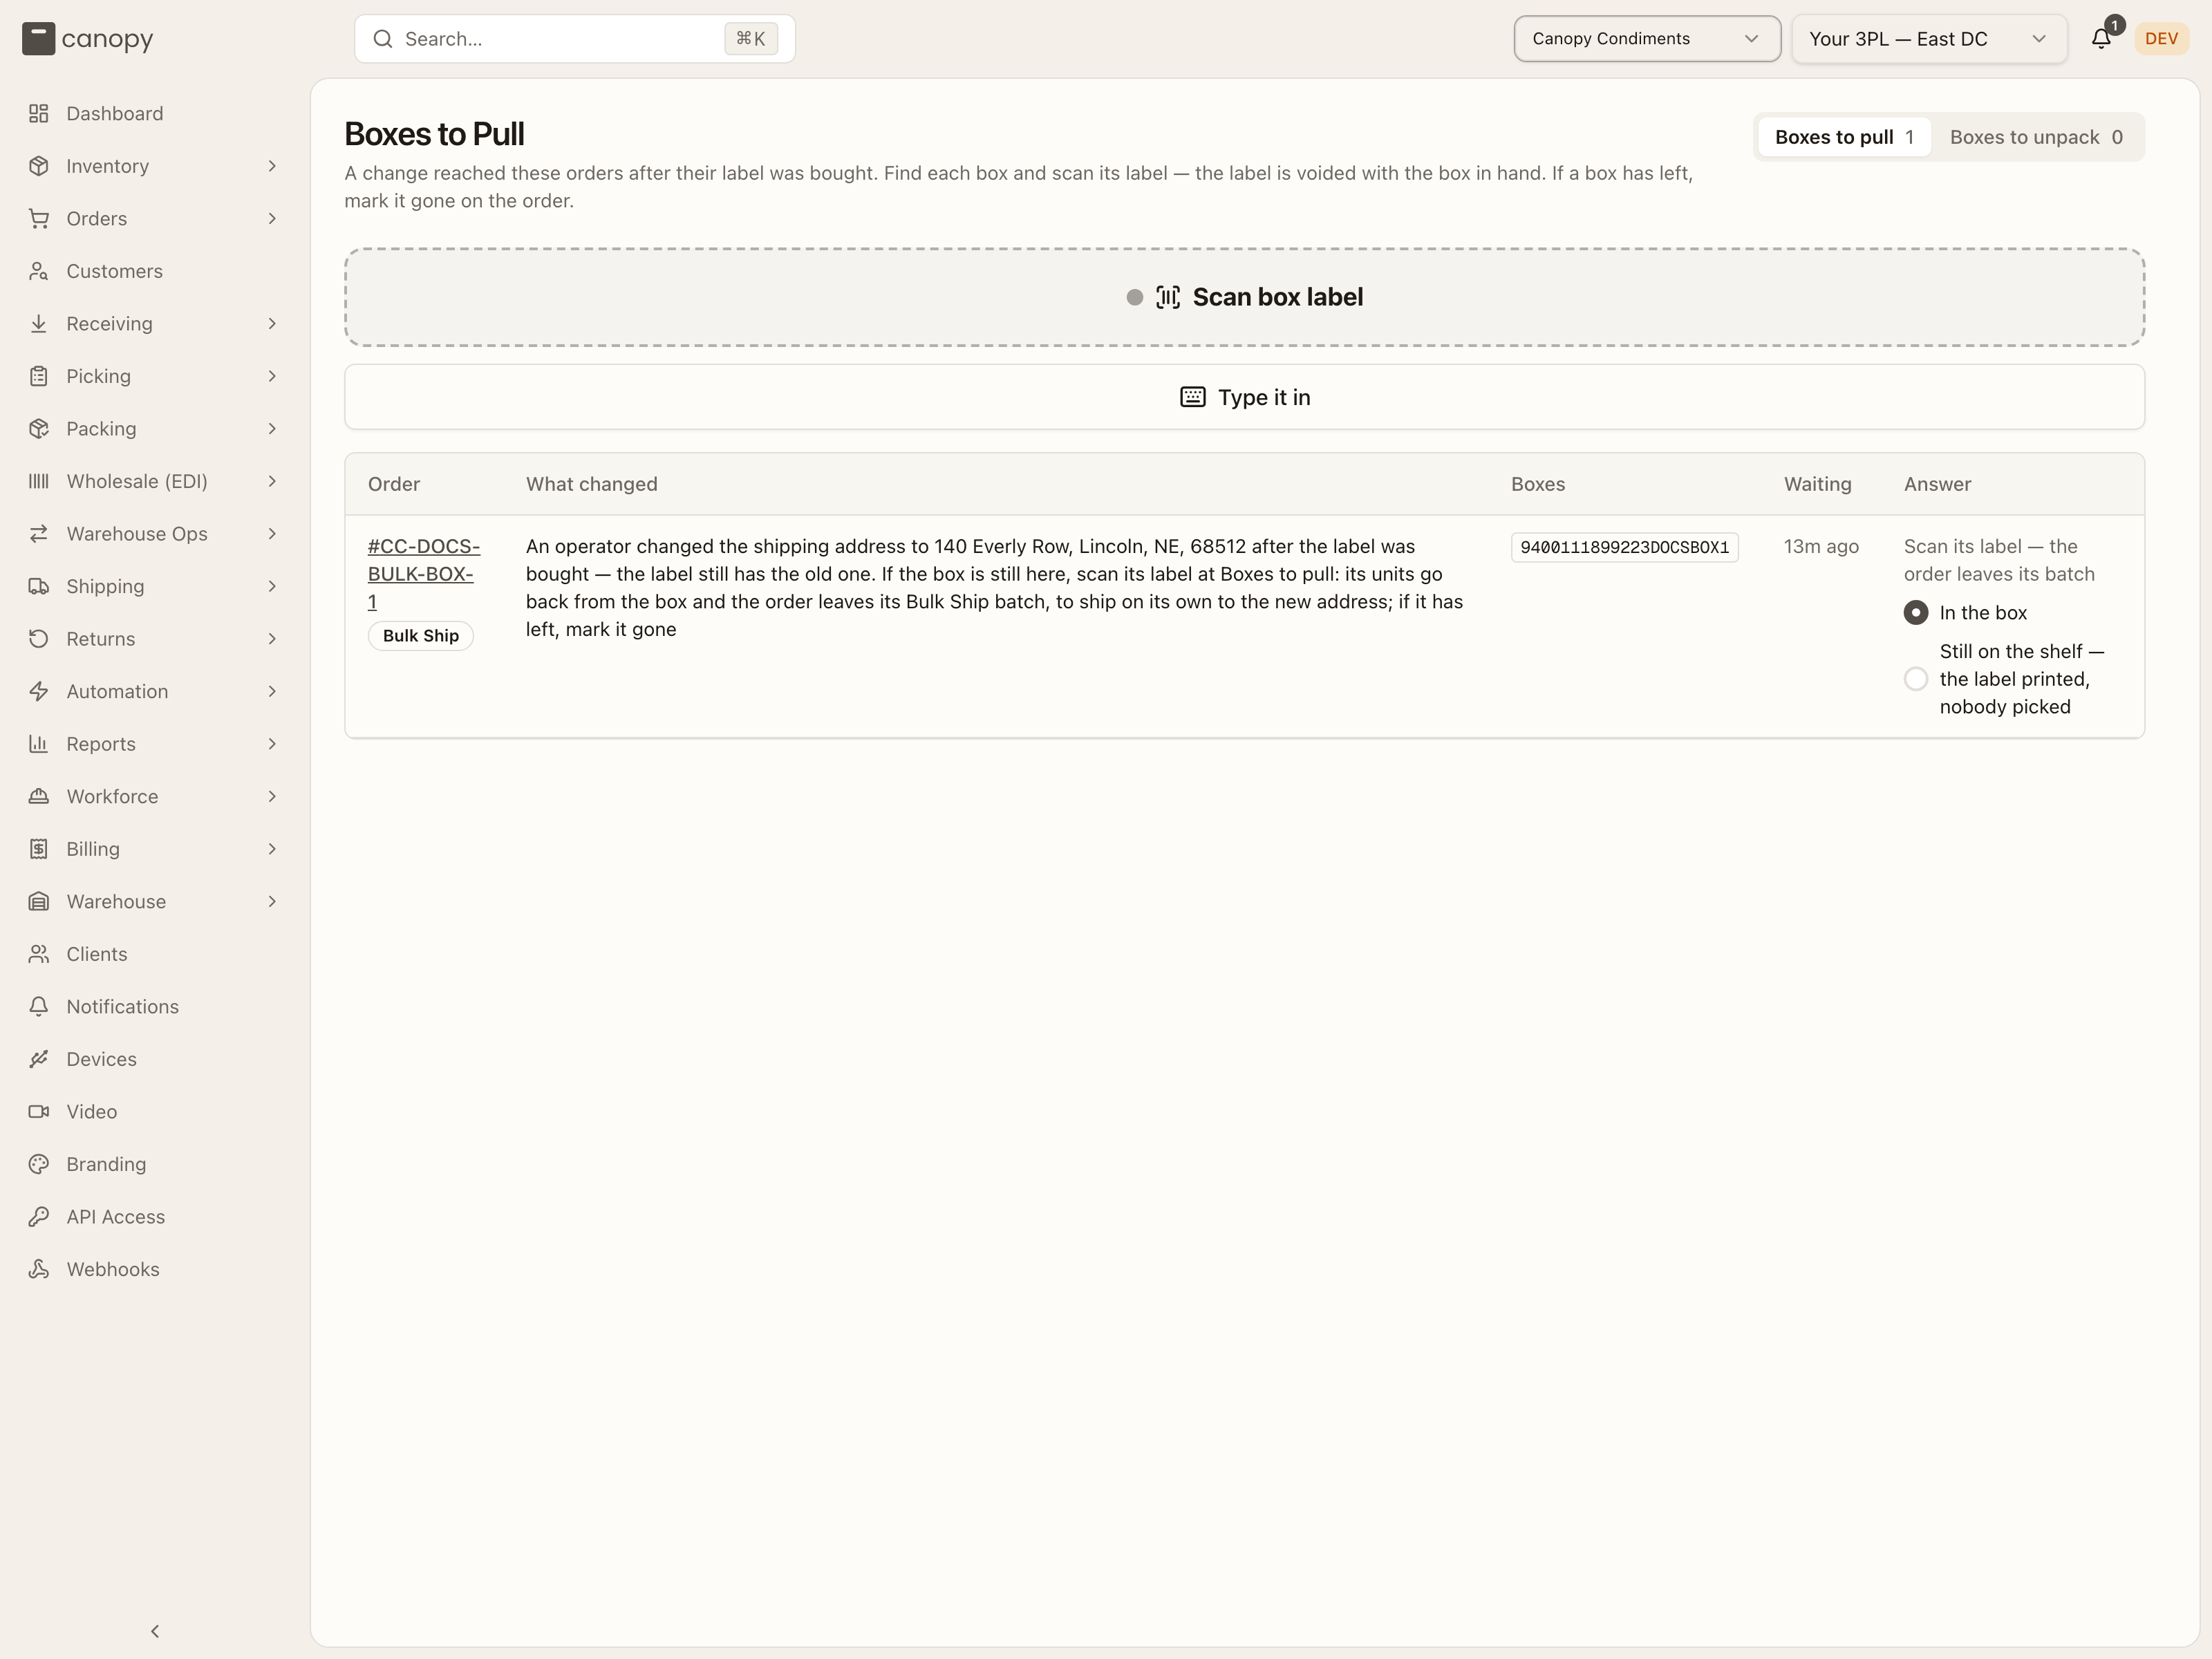Click the API Access key icon

[x=39, y=1216]
